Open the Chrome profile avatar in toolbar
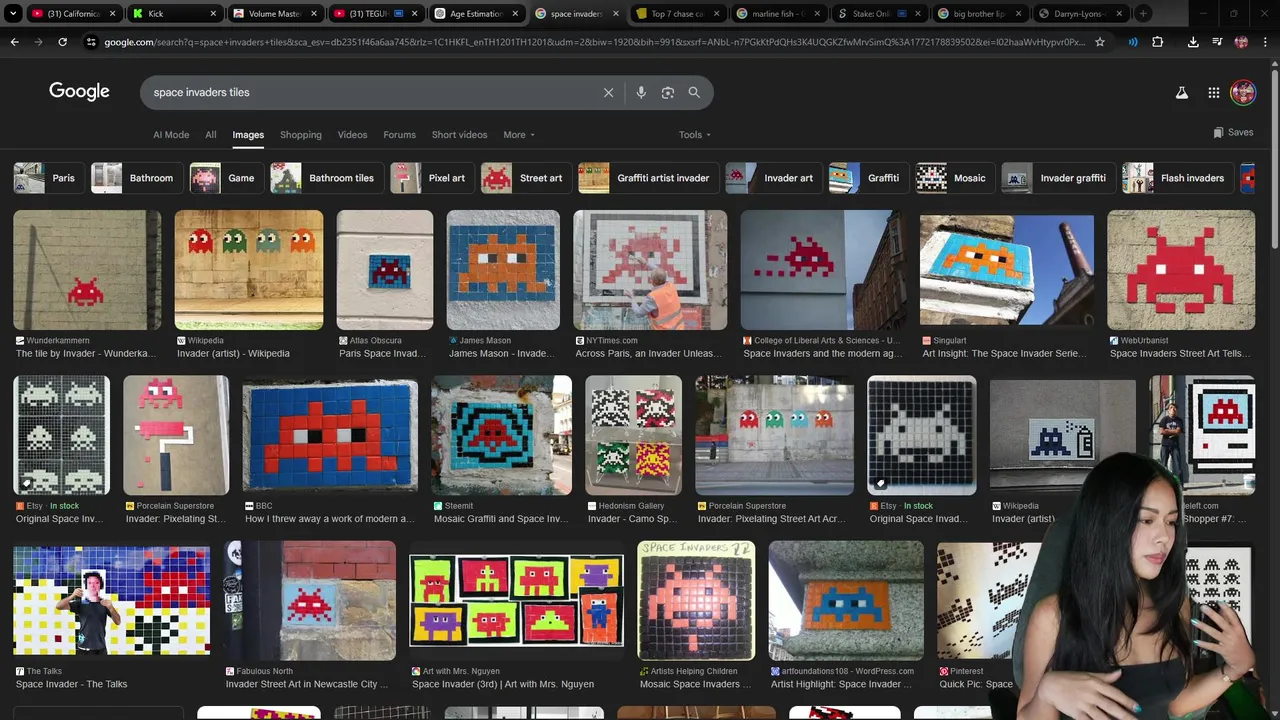This screenshot has width=1280, height=720. [x=1241, y=42]
